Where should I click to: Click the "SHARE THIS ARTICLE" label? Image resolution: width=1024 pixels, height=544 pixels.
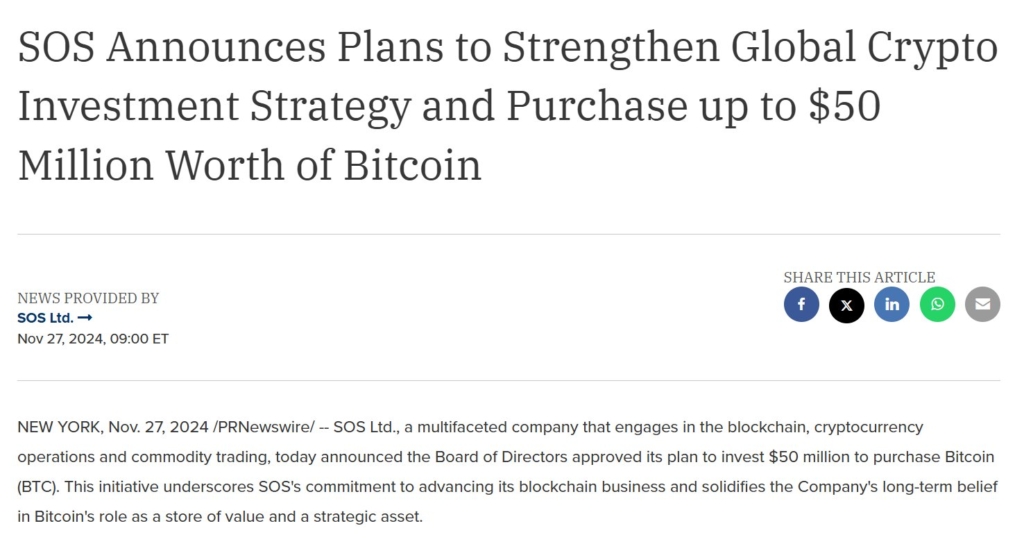pyautogui.click(x=859, y=277)
